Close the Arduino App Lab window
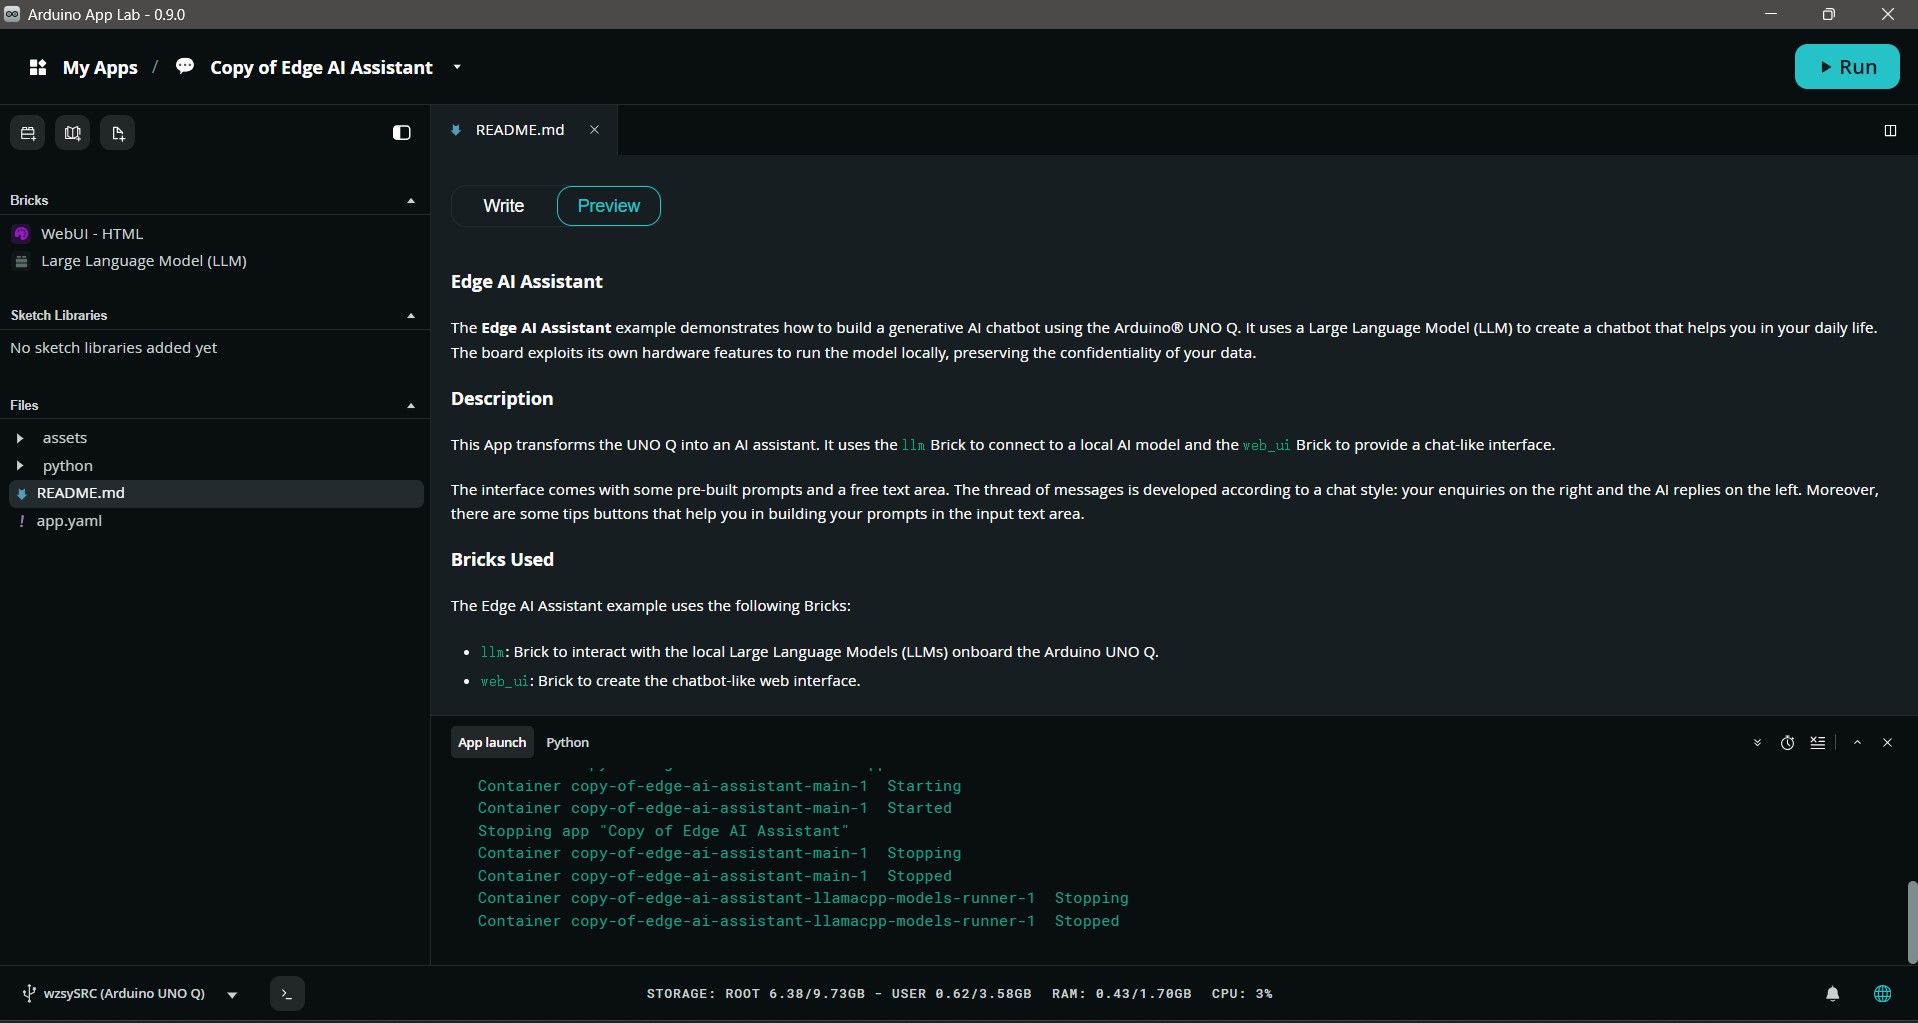The height and width of the screenshot is (1023, 1918). [1888, 14]
